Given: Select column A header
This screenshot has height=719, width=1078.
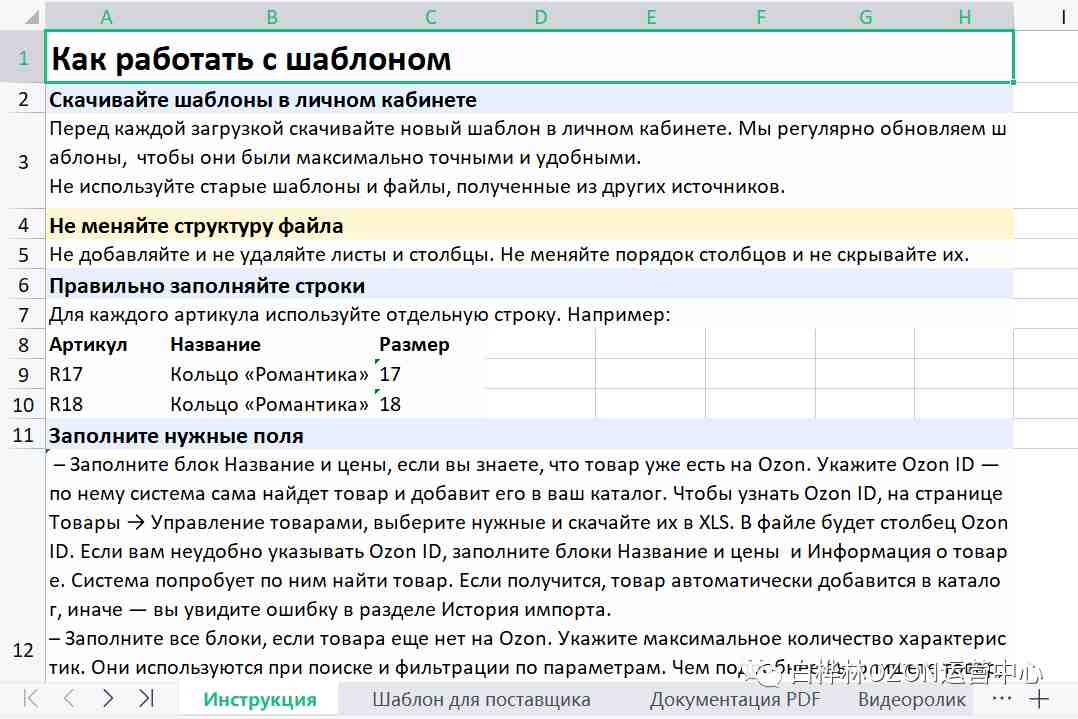Looking at the screenshot, I should pos(106,16).
